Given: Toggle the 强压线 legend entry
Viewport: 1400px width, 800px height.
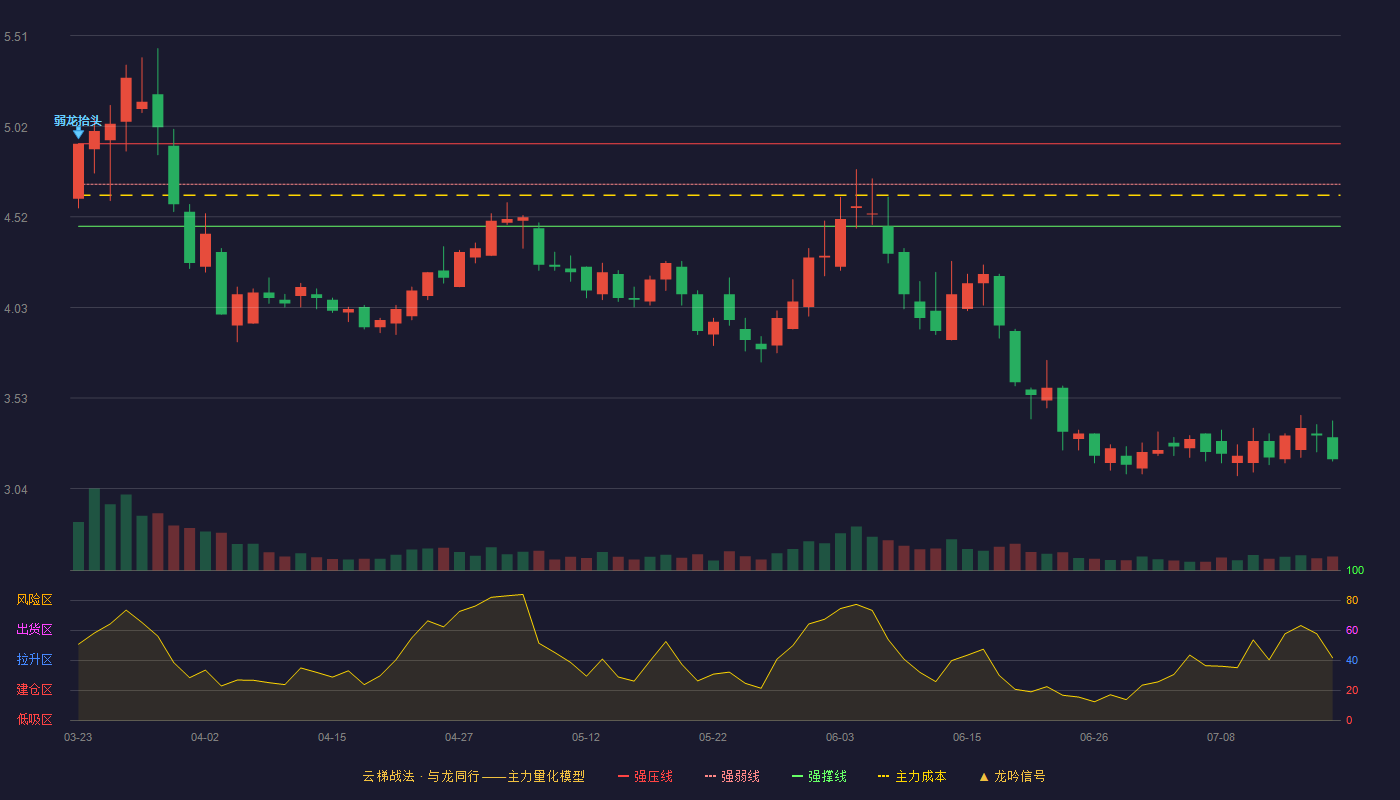Looking at the screenshot, I should click(645, 776).
